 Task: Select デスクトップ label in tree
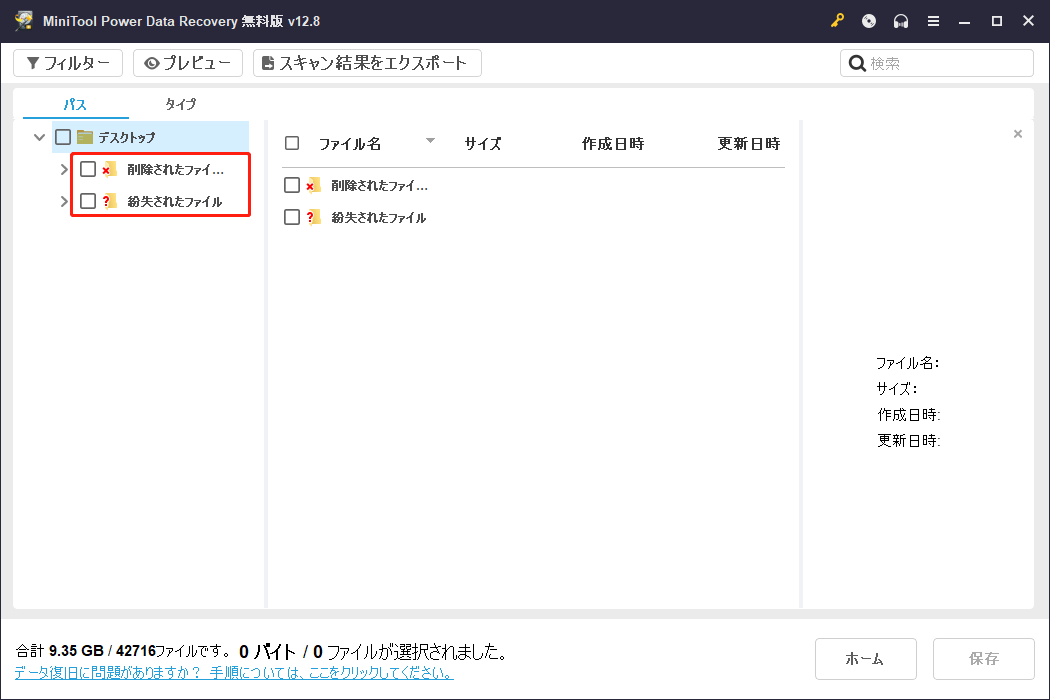[x=127, y=137]
